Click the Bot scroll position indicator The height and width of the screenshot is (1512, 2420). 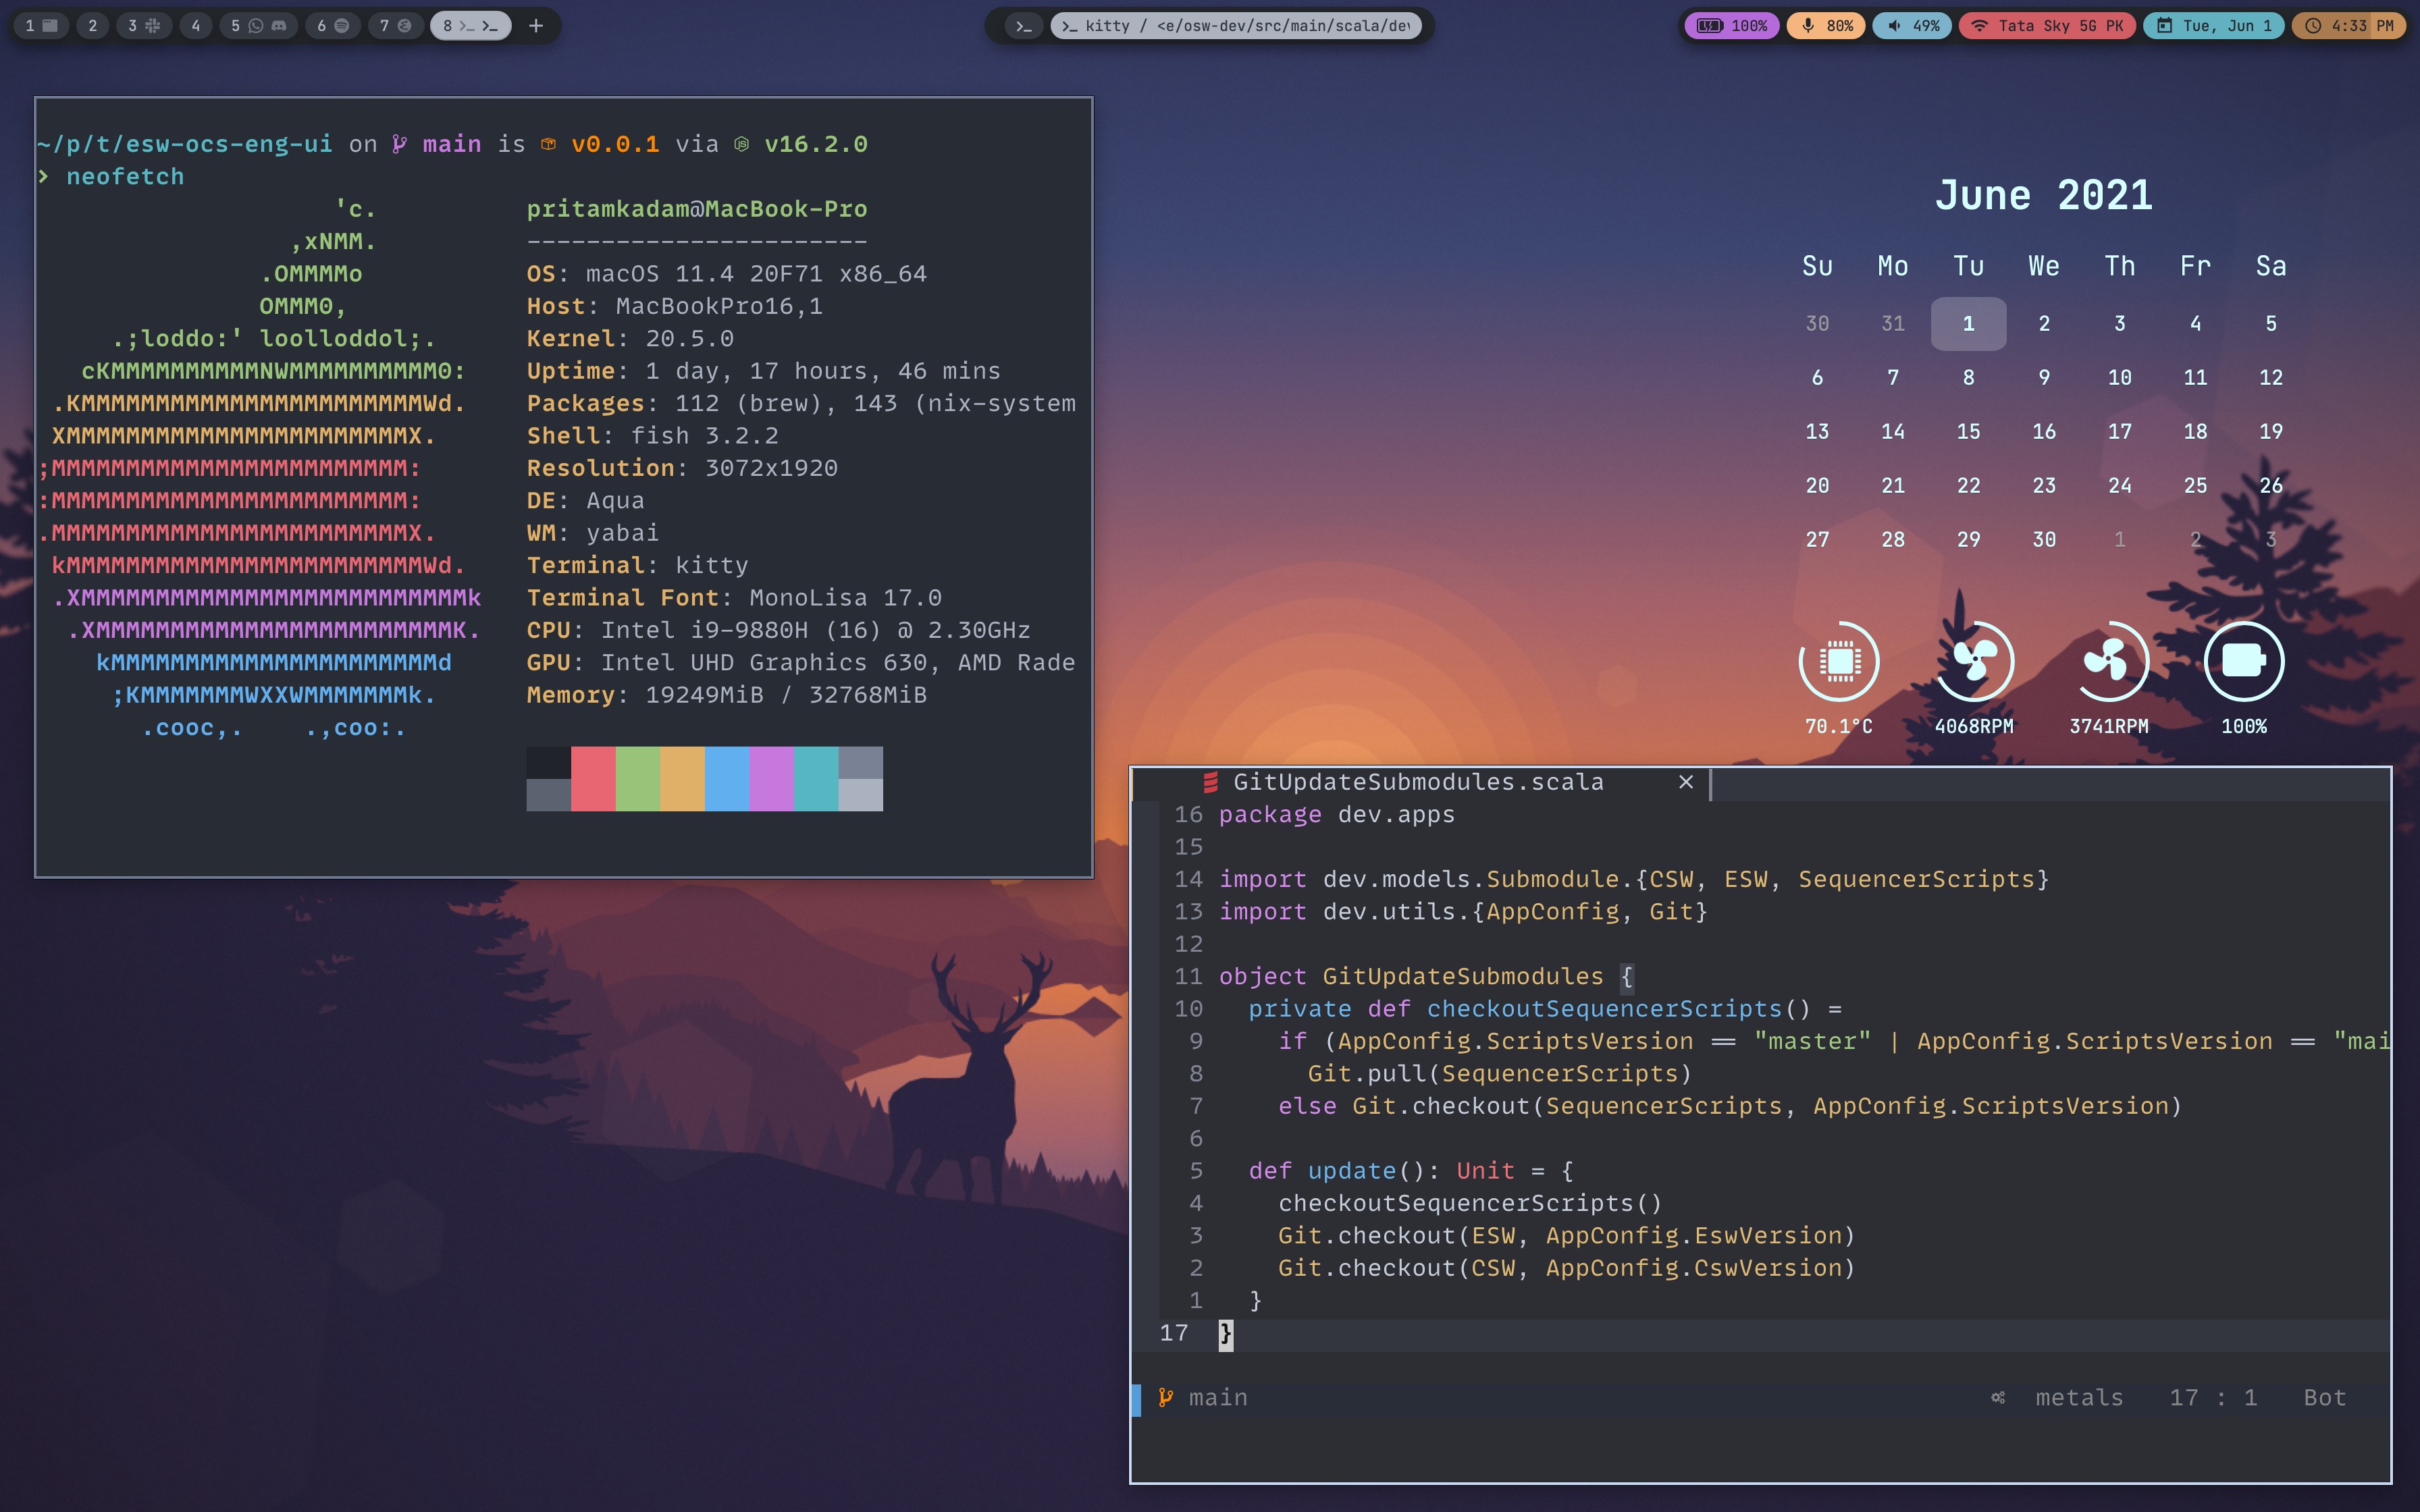pos(2324,1397)
